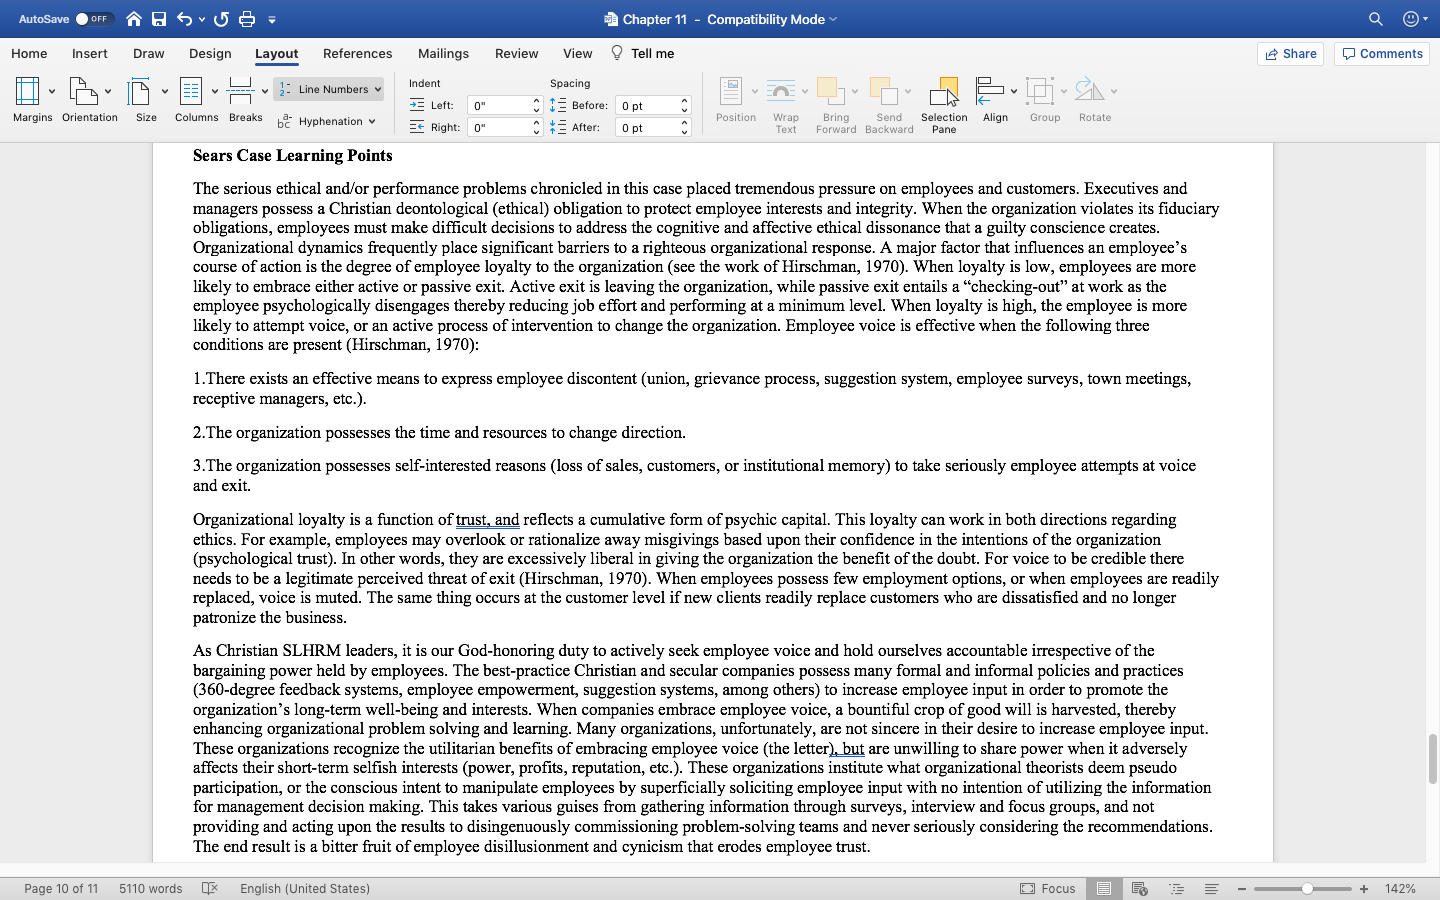Zoom in with the plus button

click(1364, 888)
